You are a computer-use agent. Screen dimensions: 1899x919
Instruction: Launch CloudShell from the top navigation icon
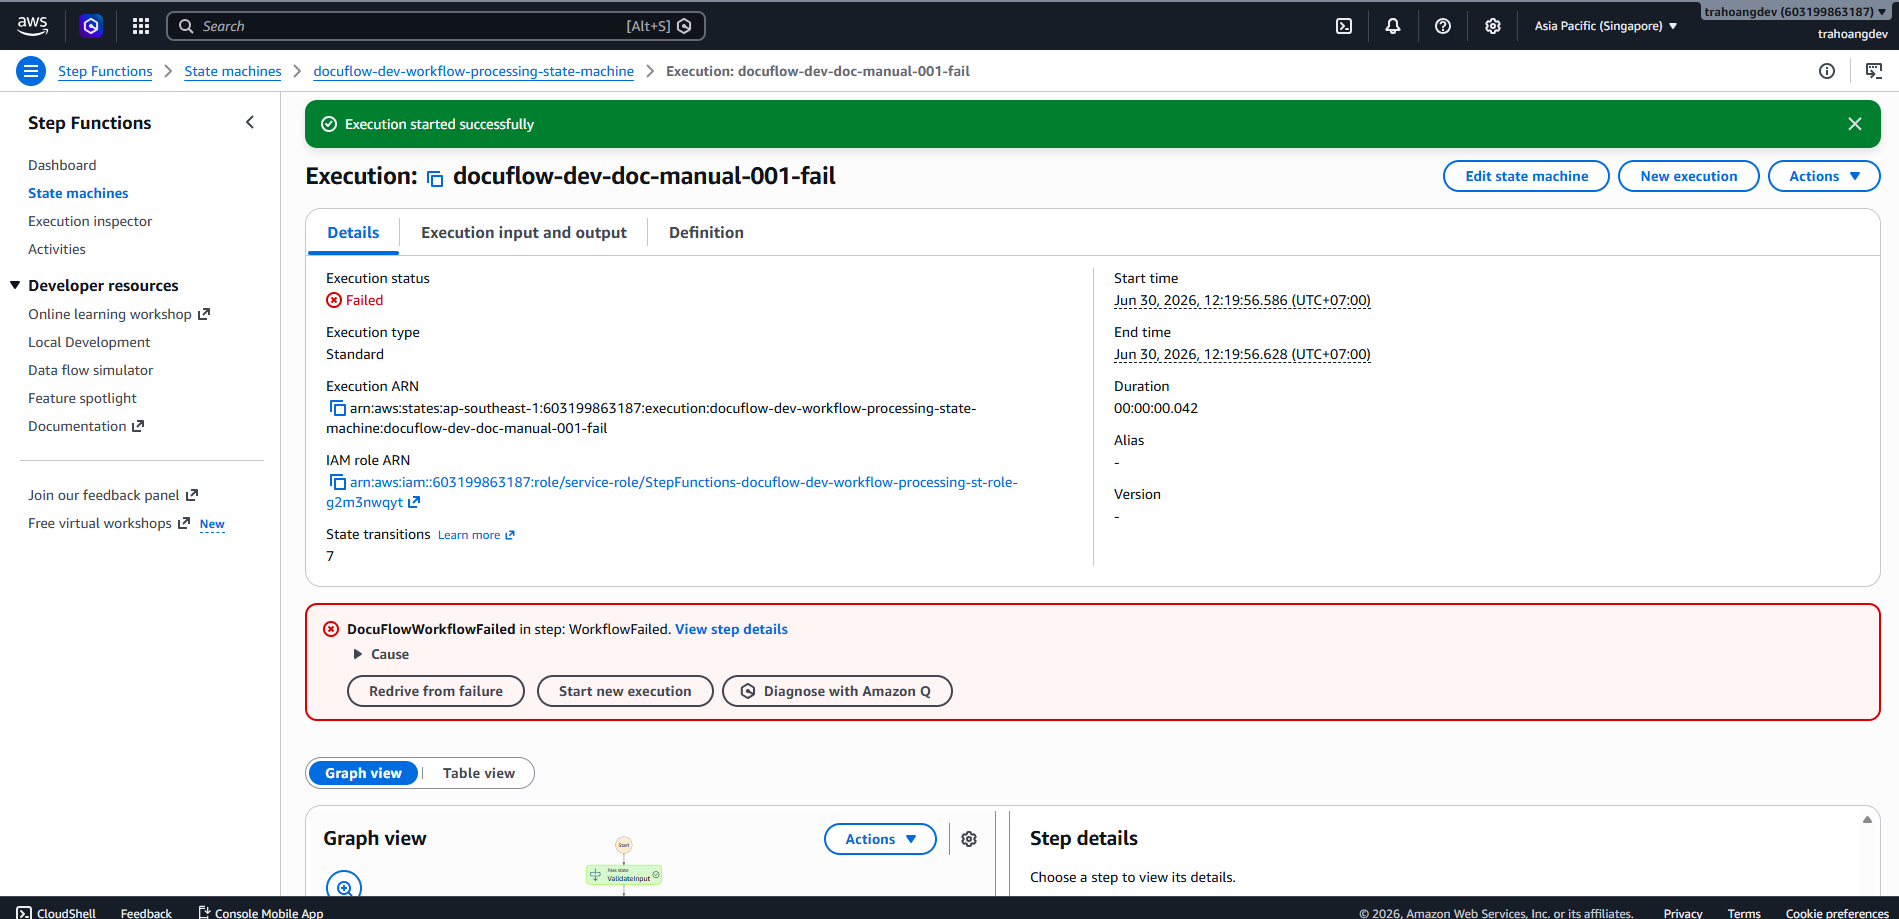[1344, 26]
